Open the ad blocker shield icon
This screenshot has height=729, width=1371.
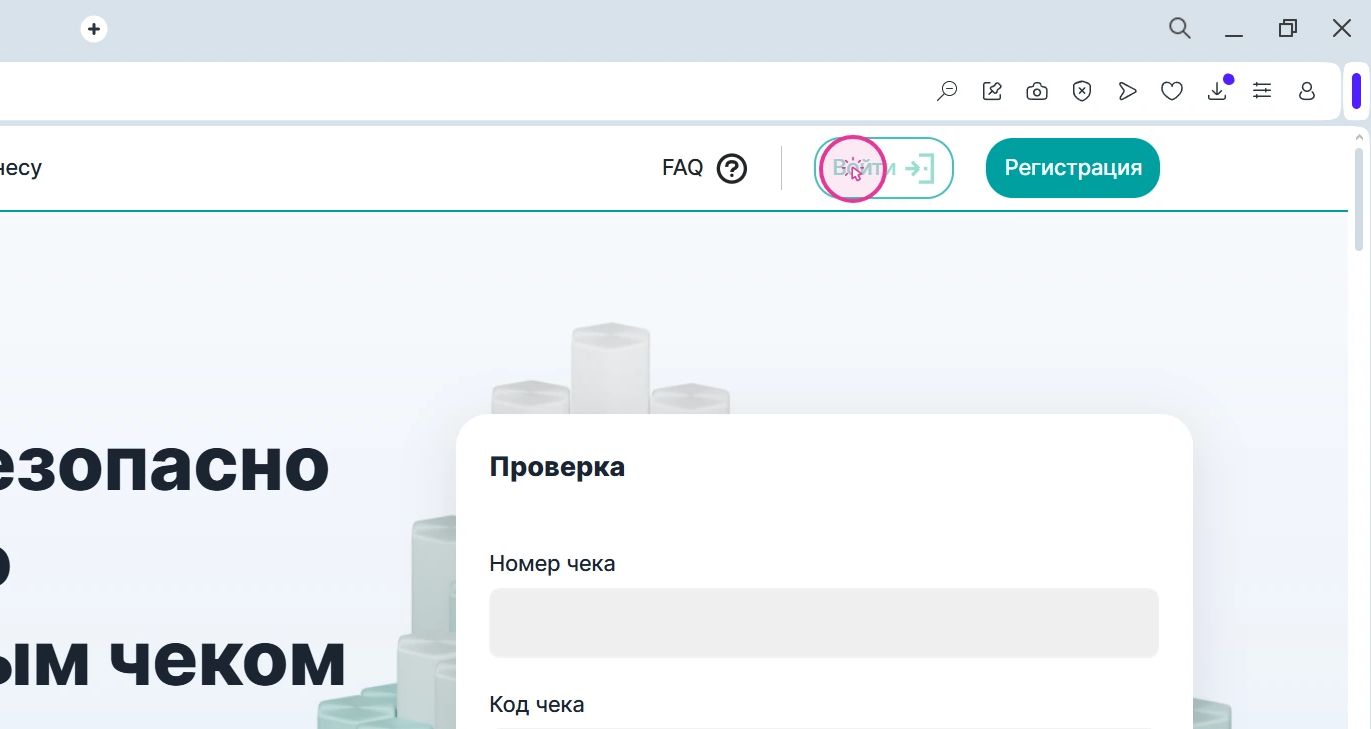pyautogui.click(x=1082, y=92)
